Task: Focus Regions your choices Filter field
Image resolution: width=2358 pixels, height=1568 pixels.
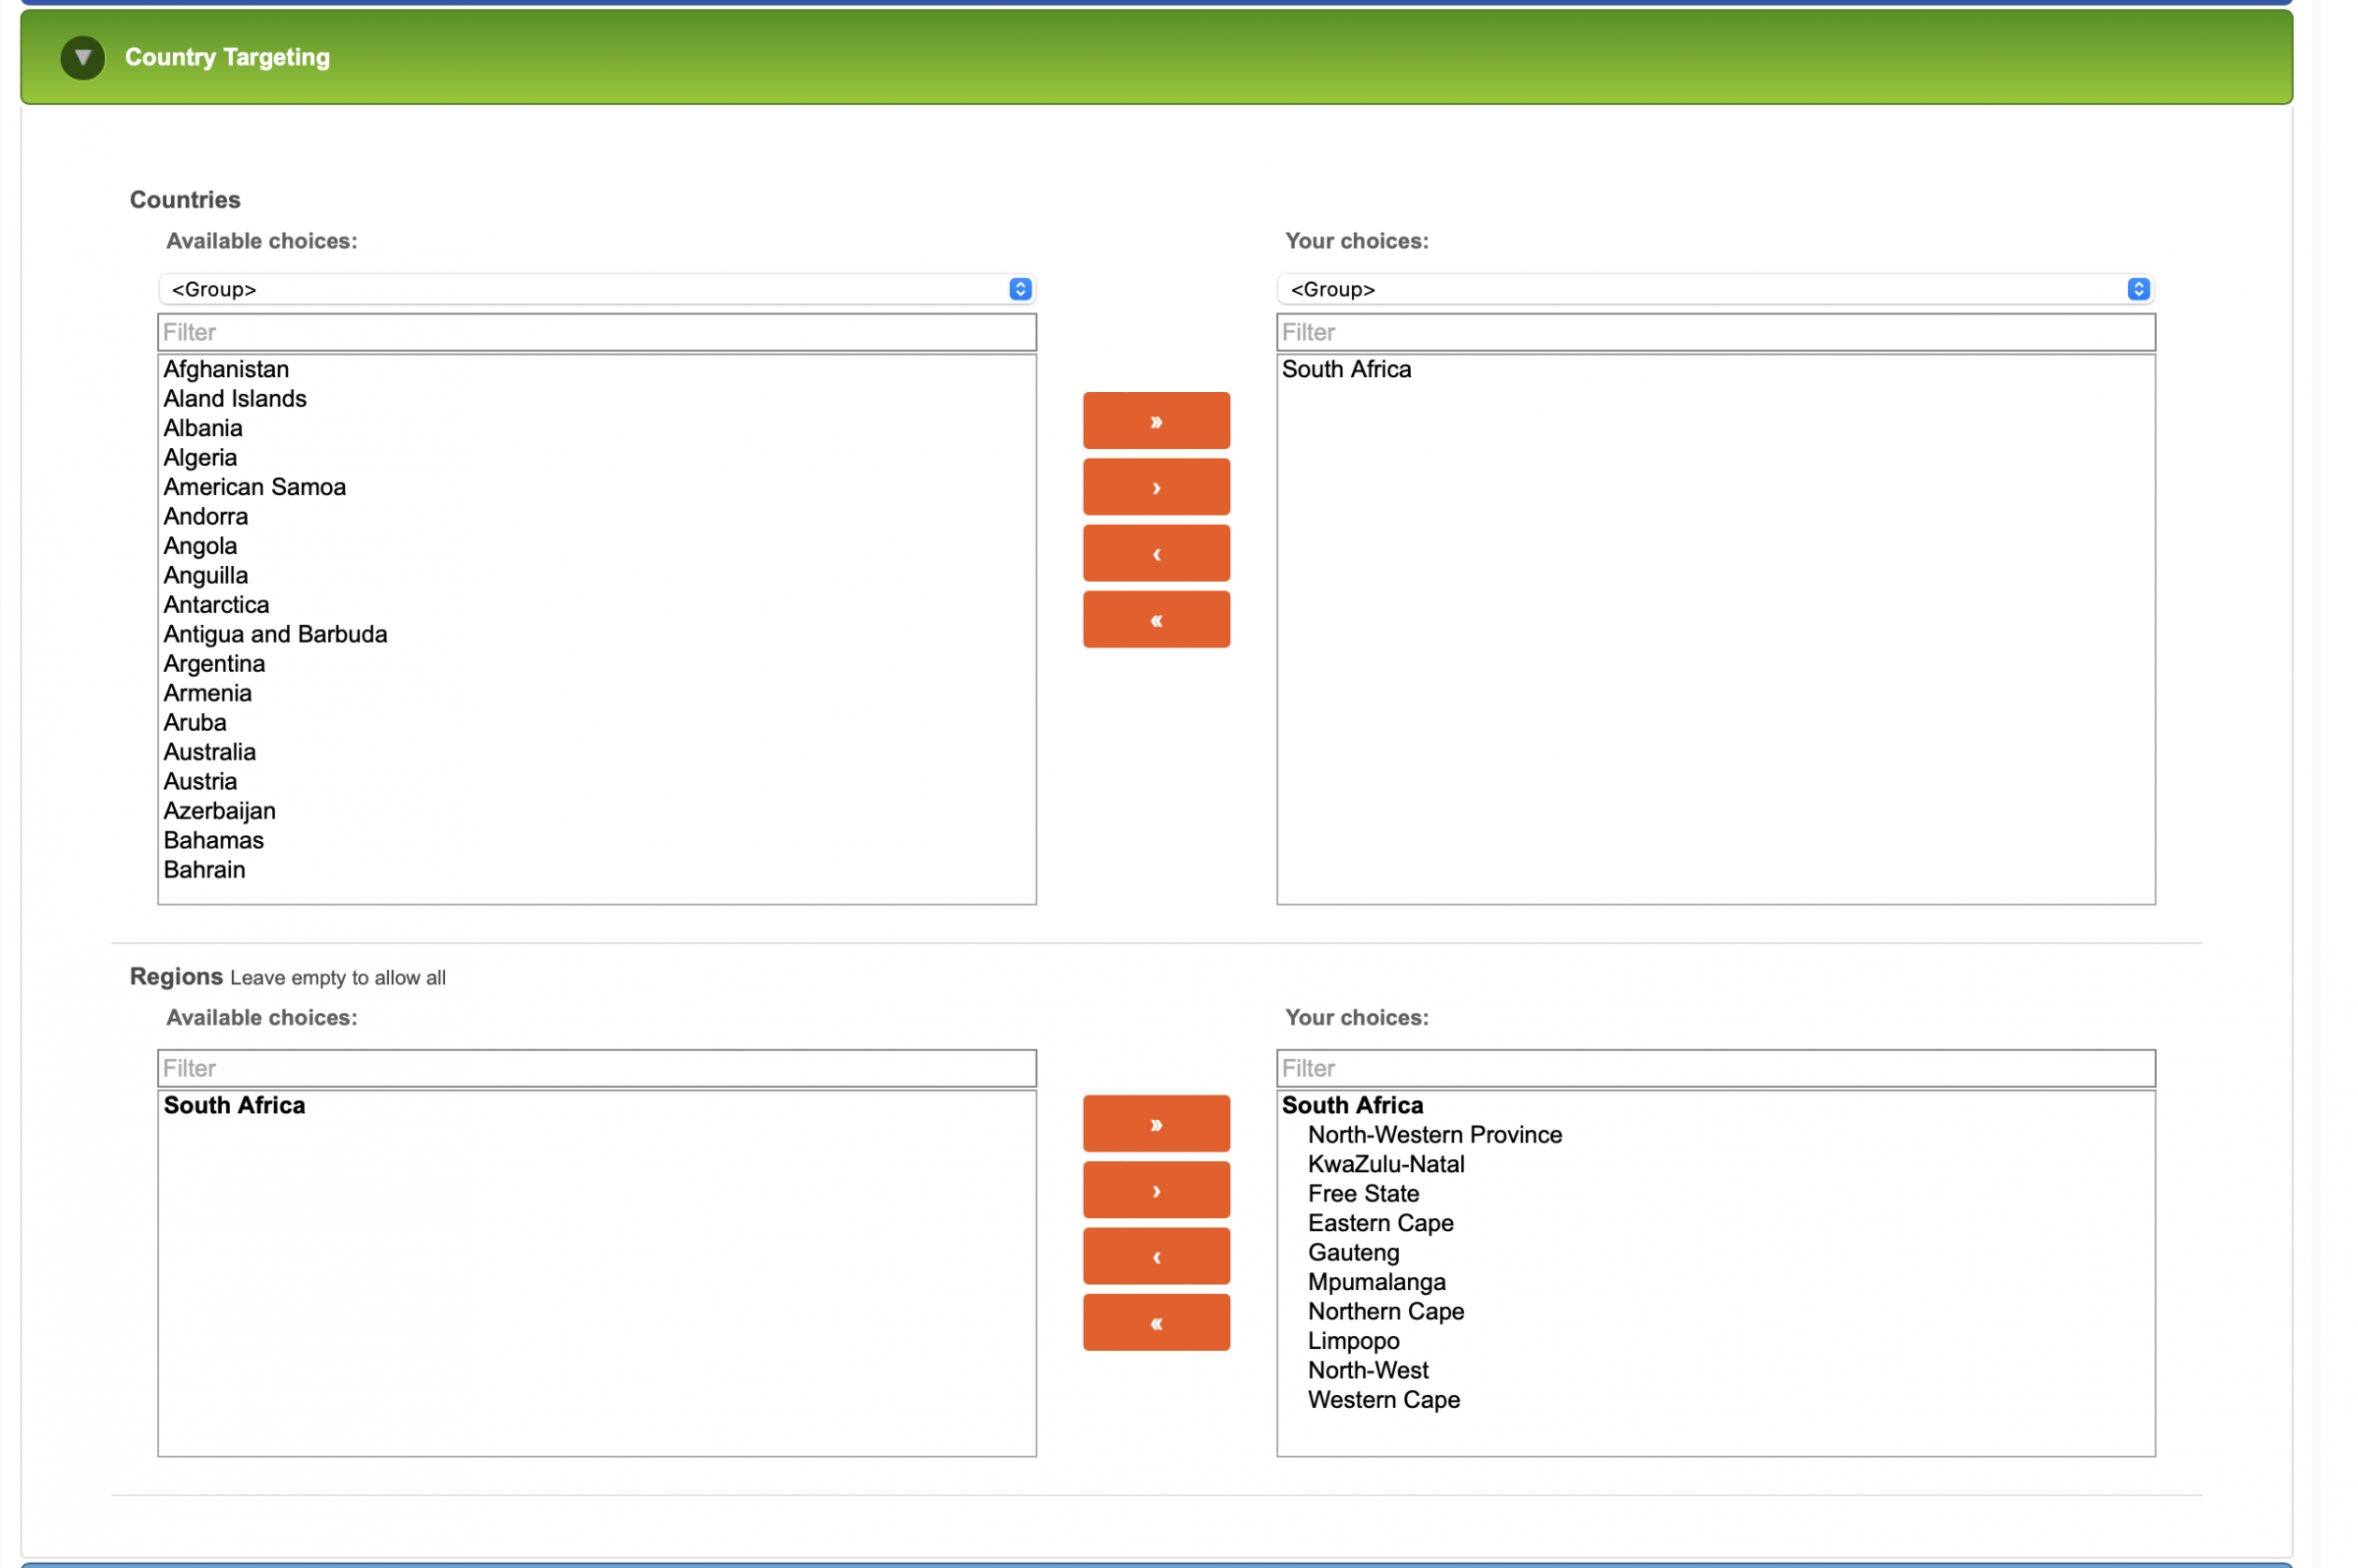Action: point(1715,1068)
